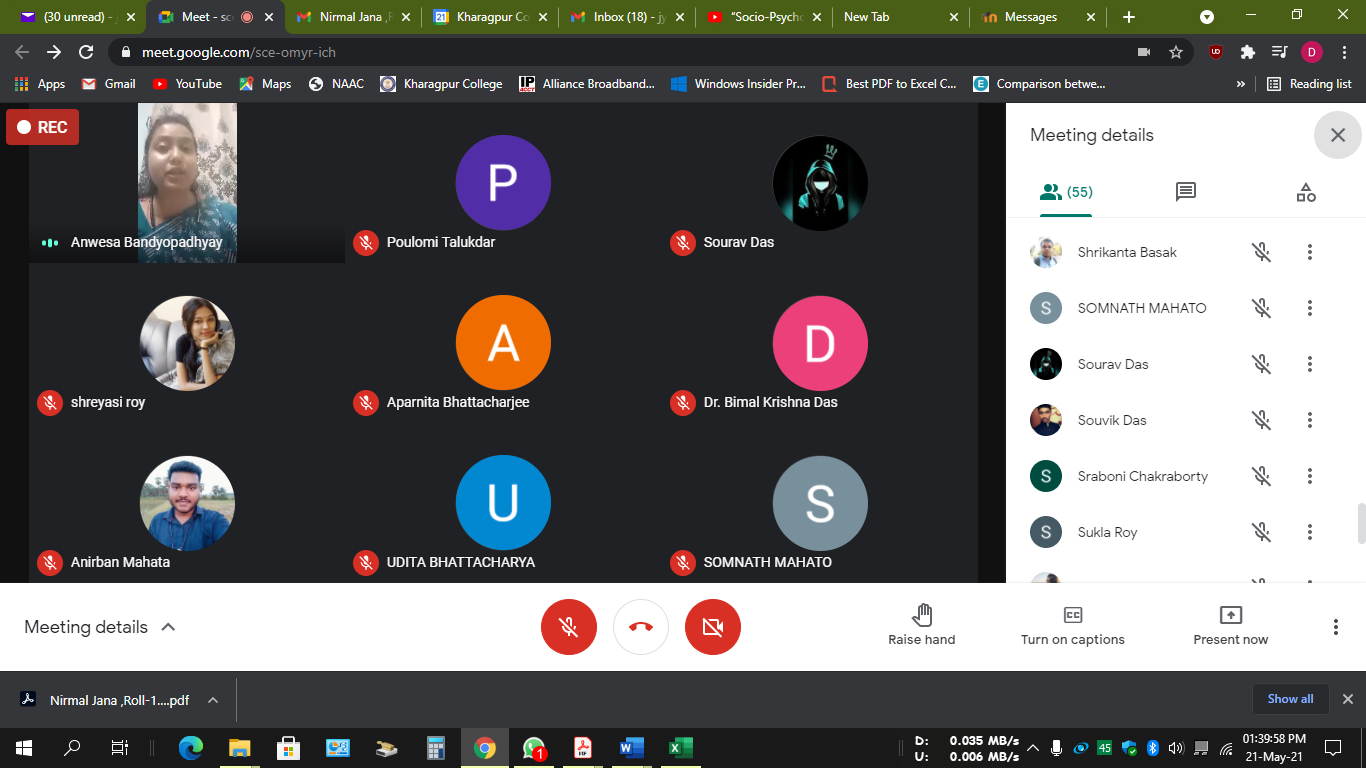
Task: Open the Chrome profile avatar D
Action: [x=1312, y=52]
